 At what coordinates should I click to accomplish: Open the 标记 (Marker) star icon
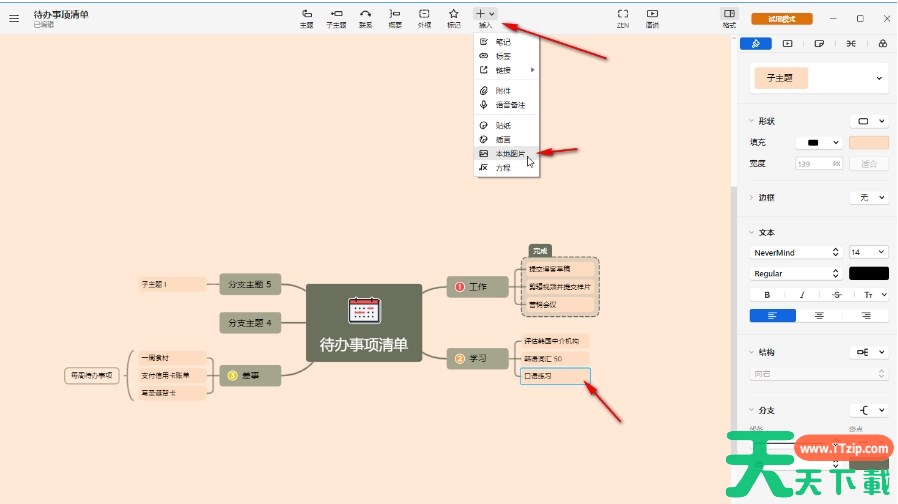pos(454,17)
